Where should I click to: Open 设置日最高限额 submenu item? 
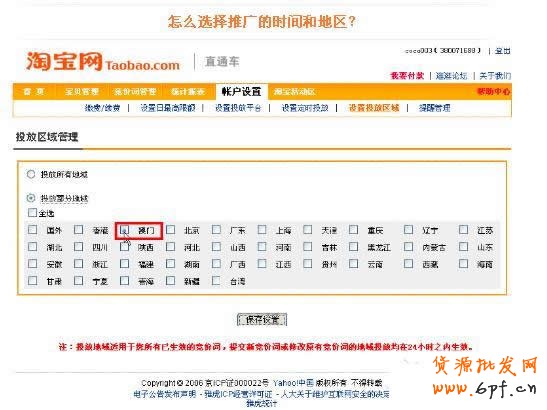pos(168,108)
